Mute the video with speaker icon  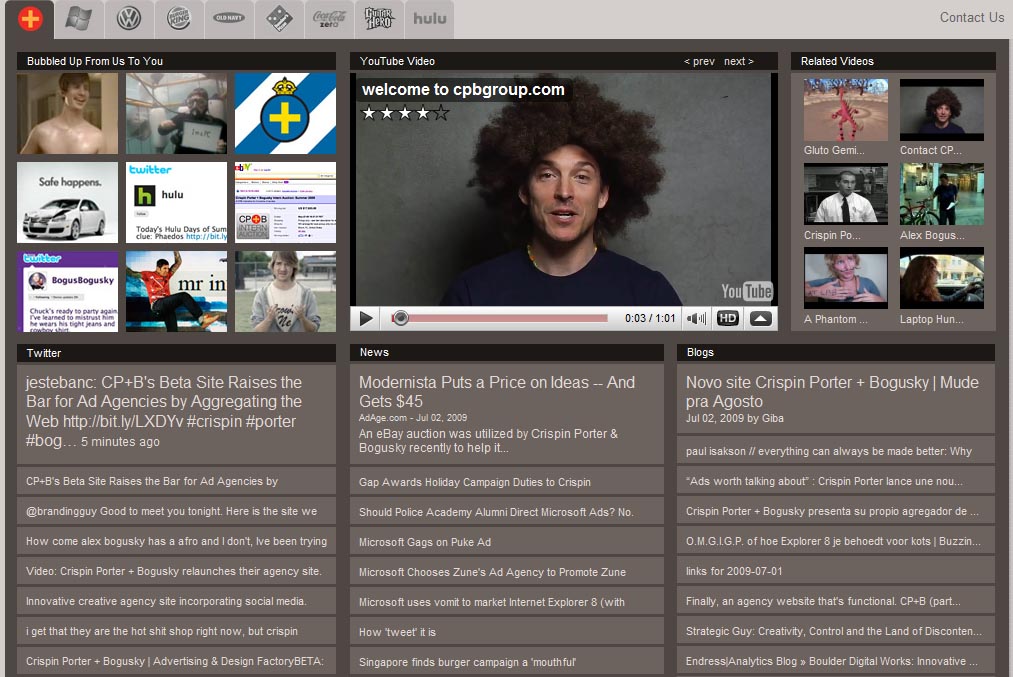[x=696, y=318]
